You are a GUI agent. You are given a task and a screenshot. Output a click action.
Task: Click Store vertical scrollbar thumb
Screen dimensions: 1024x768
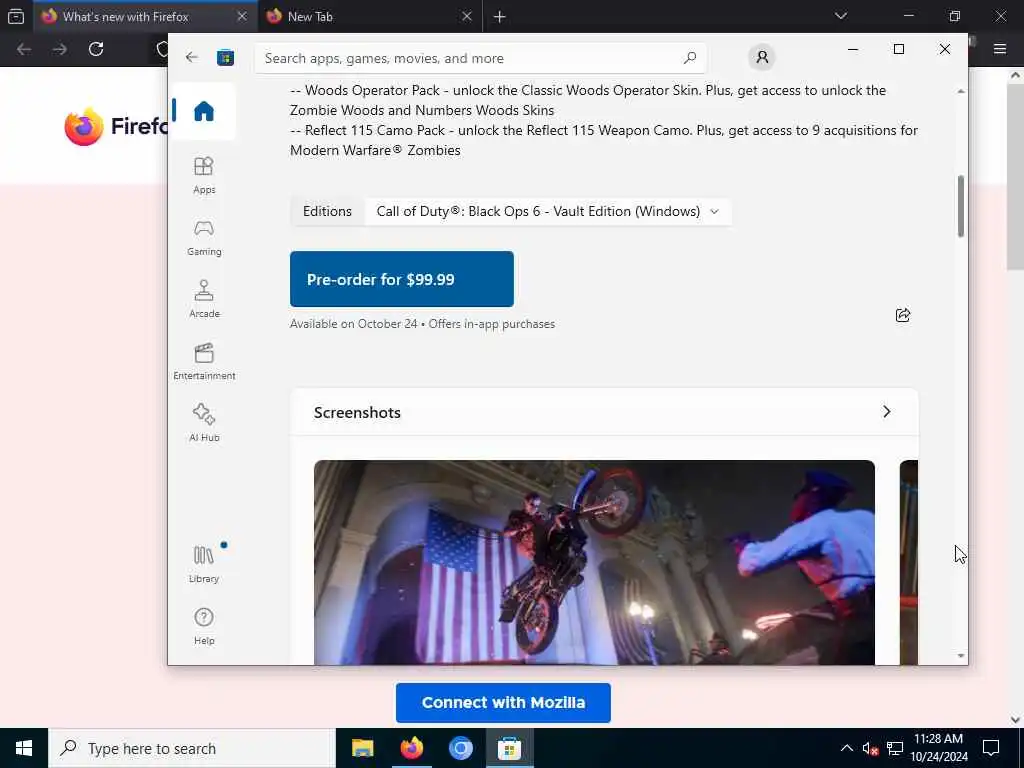coord(961,206)
